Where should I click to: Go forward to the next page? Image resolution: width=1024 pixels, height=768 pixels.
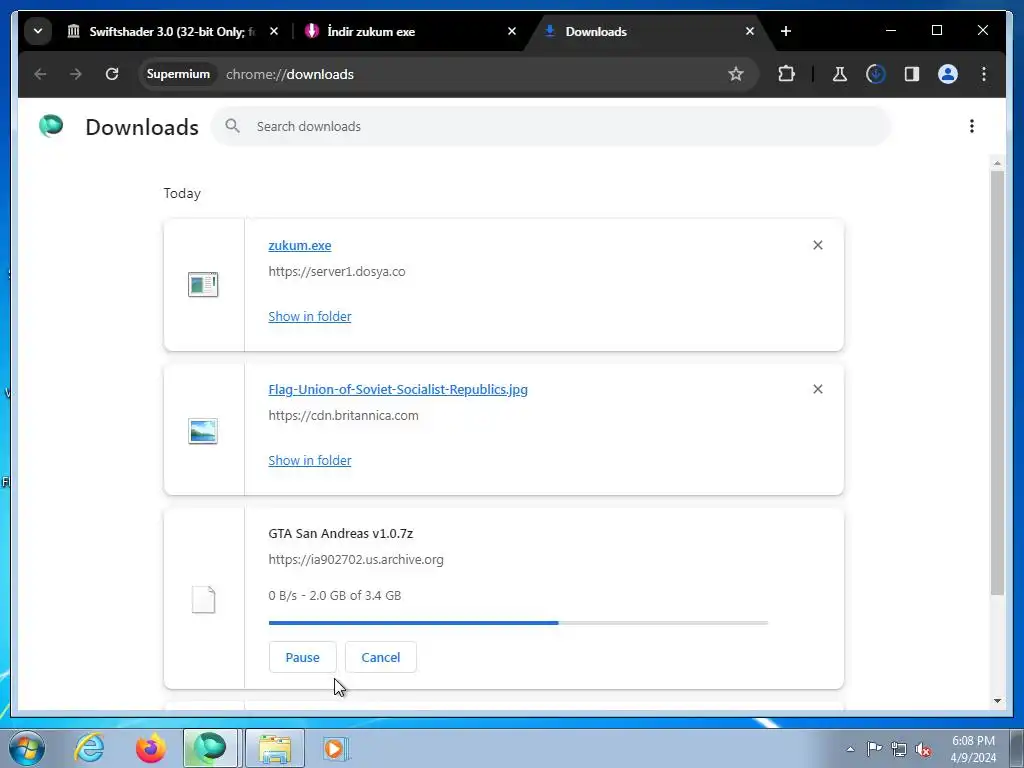[76, 74]
